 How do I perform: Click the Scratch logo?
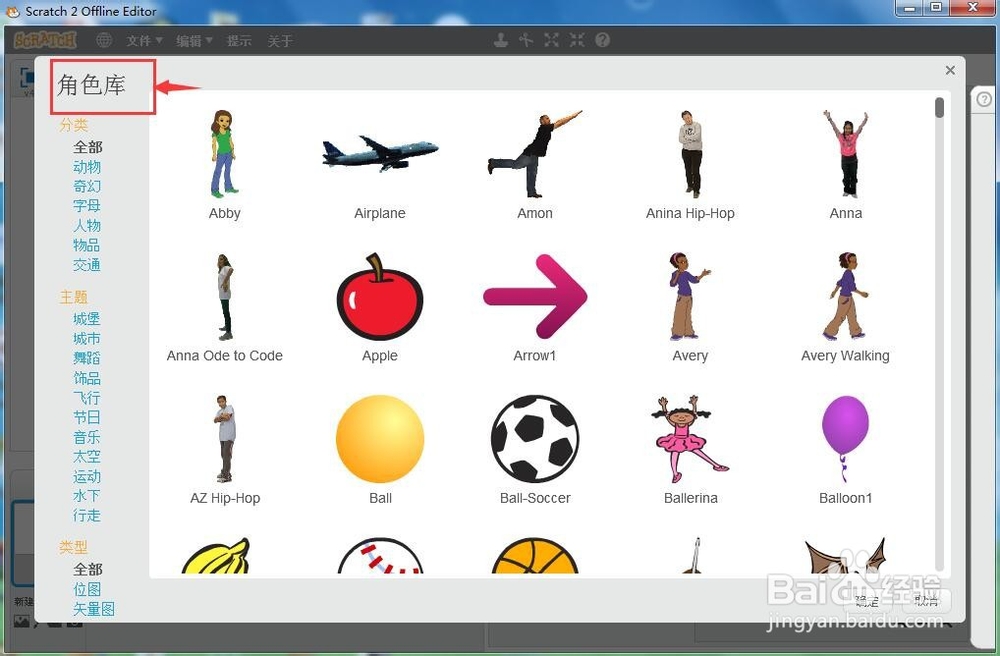click(x=45, y=40)
